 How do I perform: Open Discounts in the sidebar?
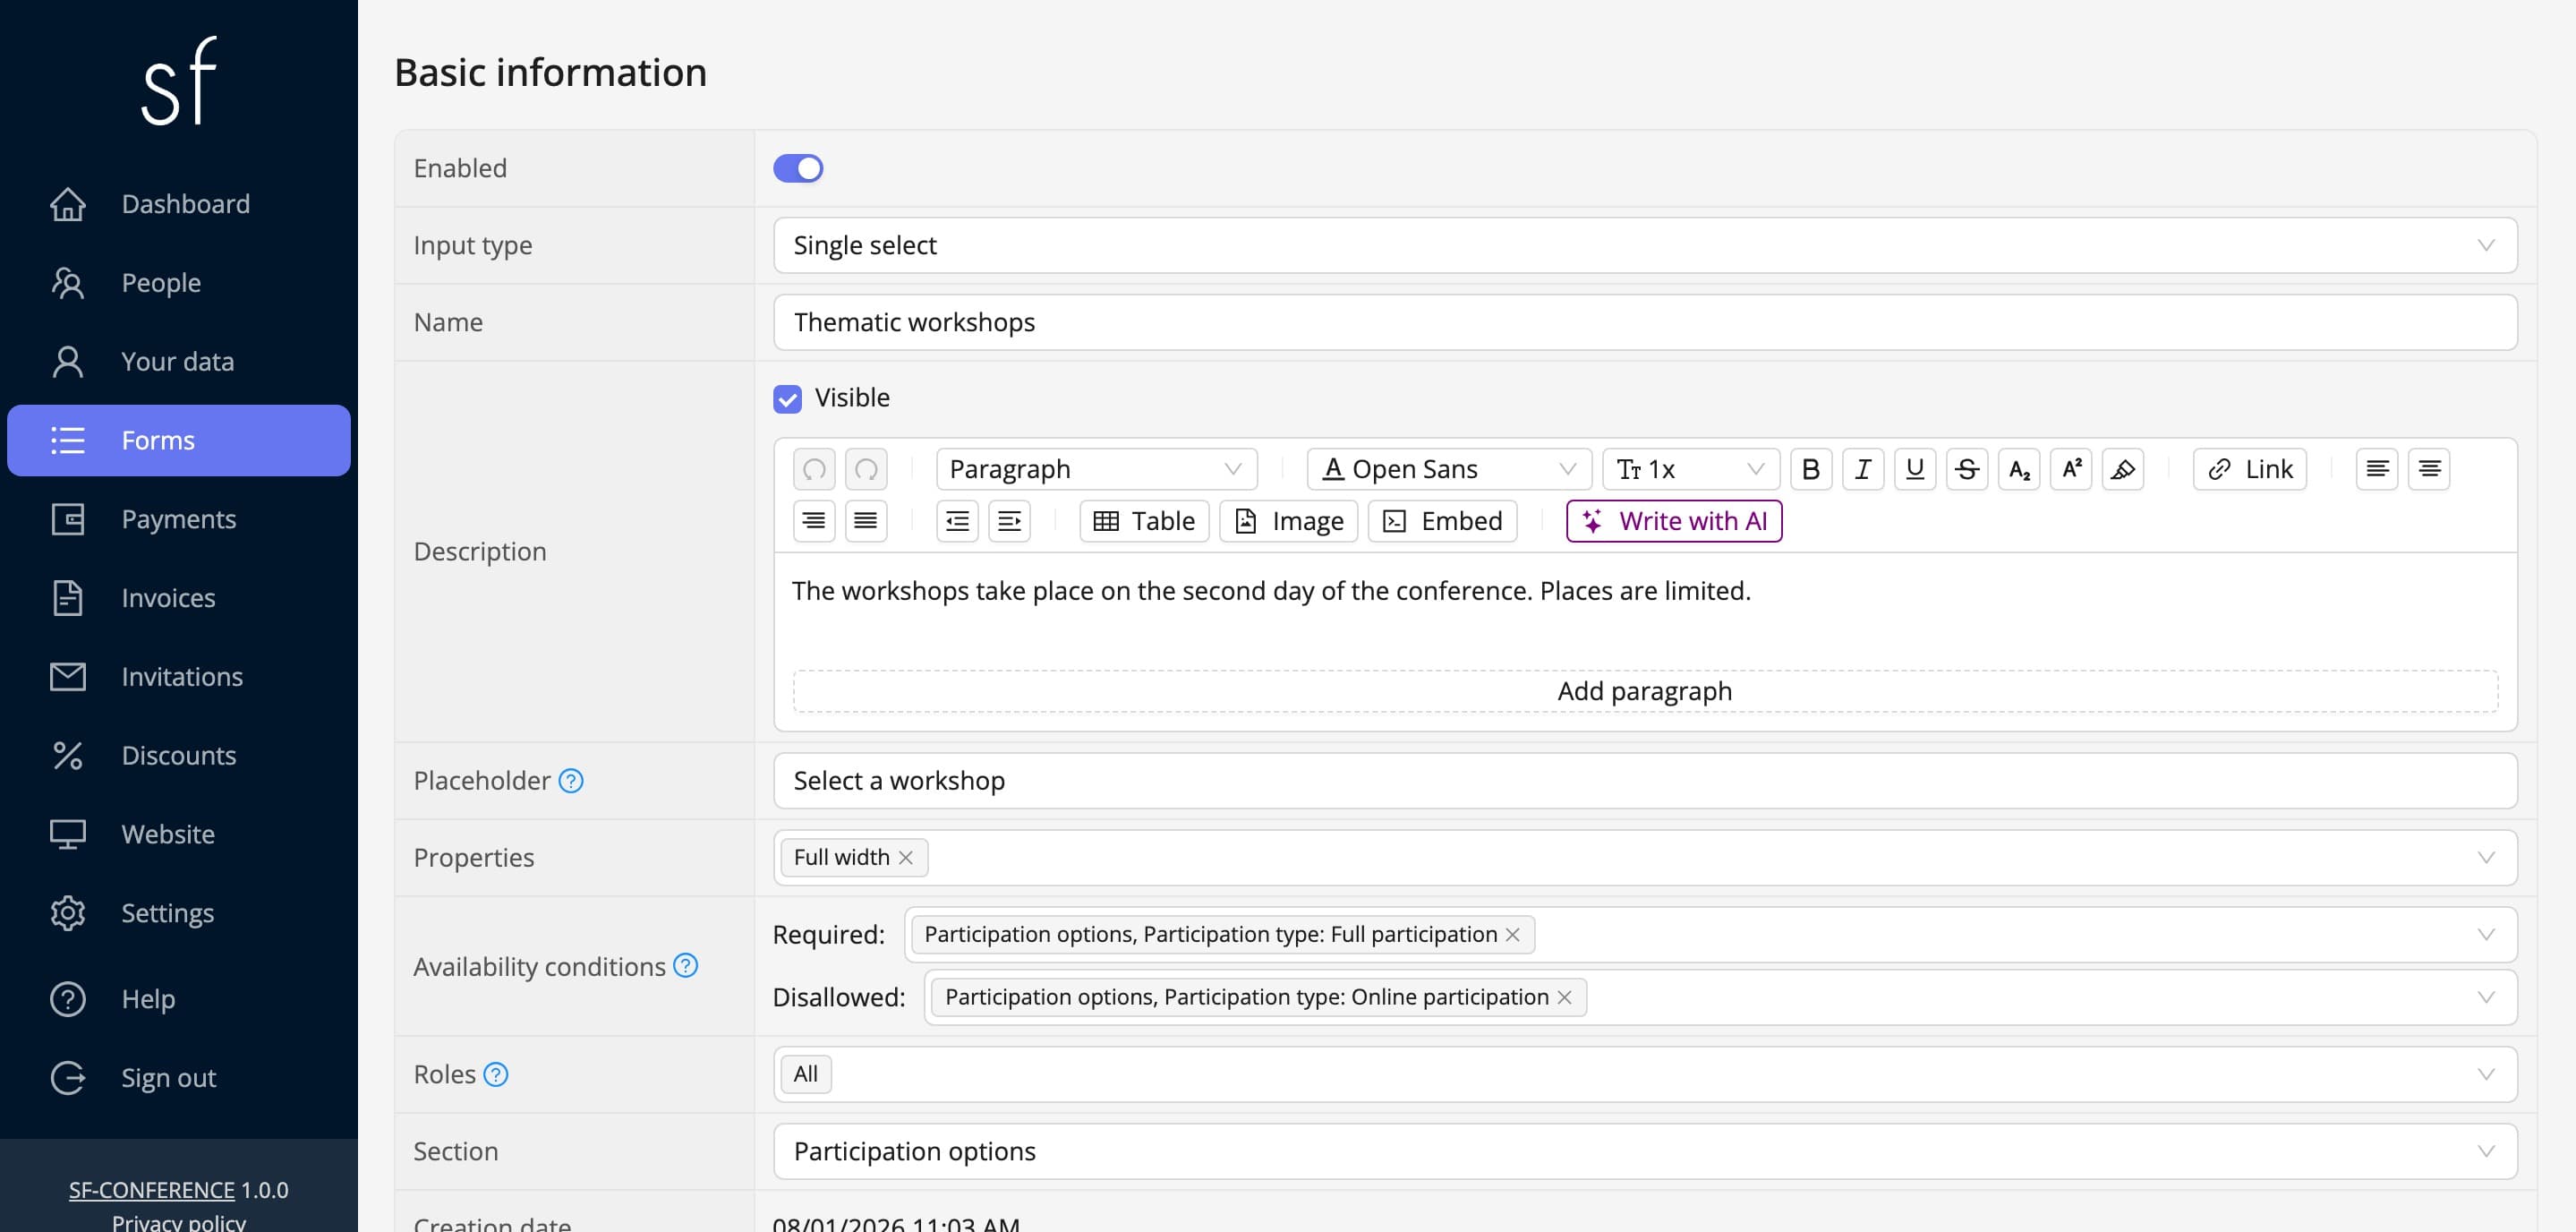click(179, 756)
